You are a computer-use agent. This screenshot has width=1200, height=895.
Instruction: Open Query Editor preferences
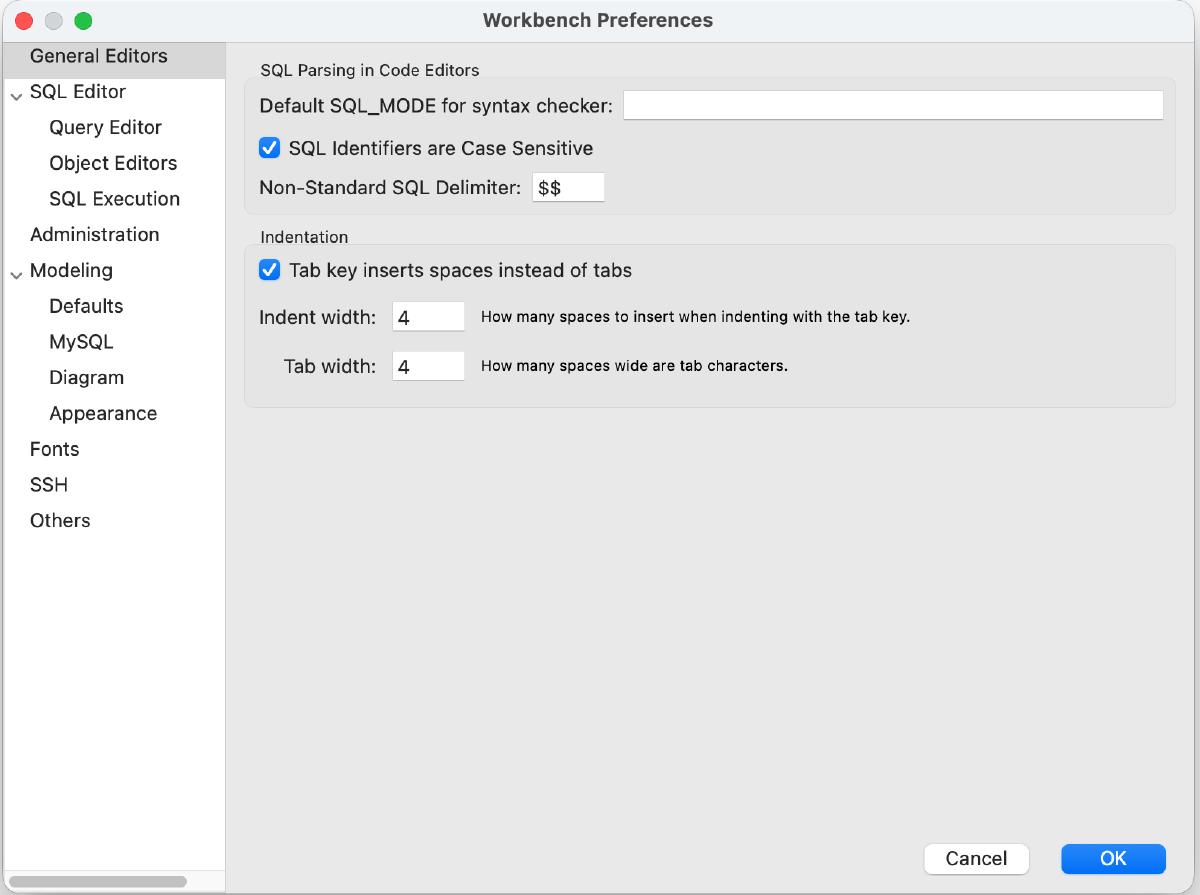click(x=105, y=127)
